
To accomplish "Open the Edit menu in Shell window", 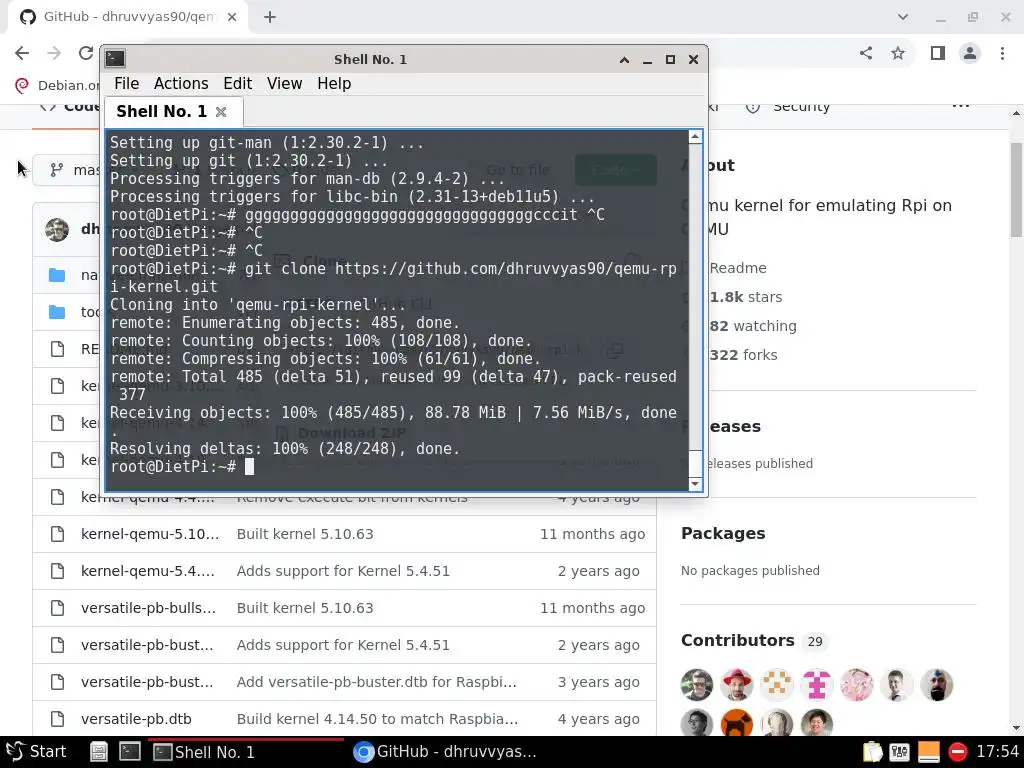I will (x=237, y=84).
